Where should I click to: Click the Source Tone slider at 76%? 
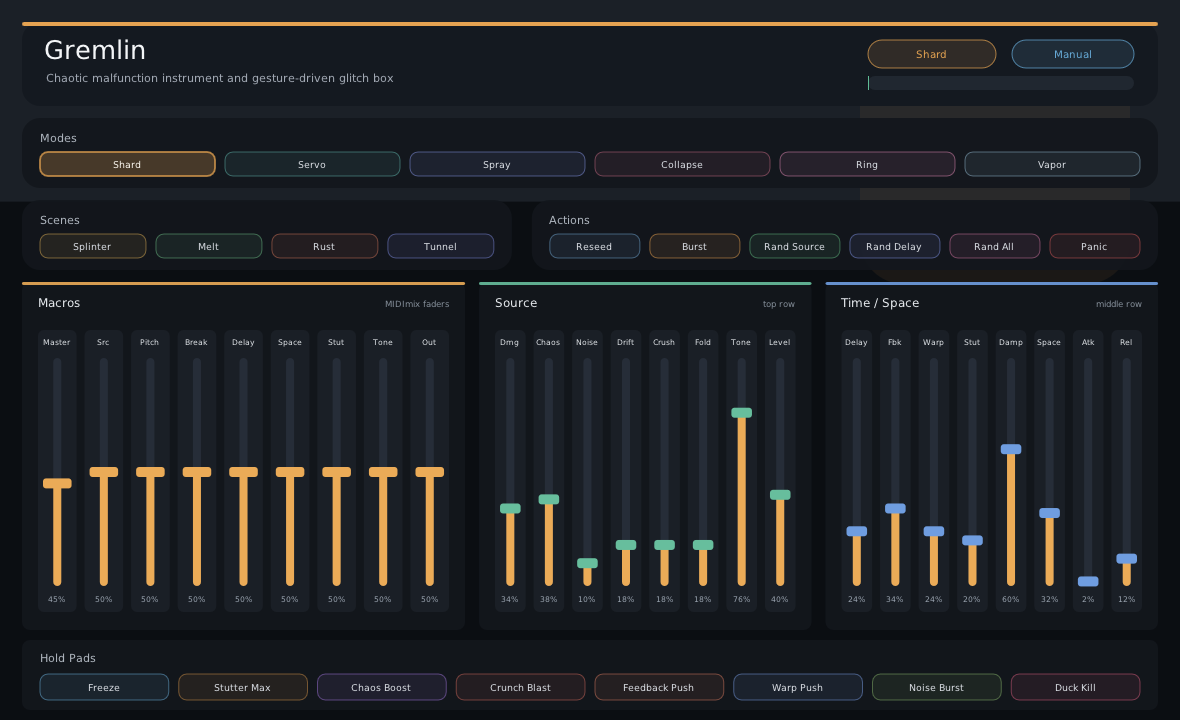pyautogui.click(x=741, y=413)
